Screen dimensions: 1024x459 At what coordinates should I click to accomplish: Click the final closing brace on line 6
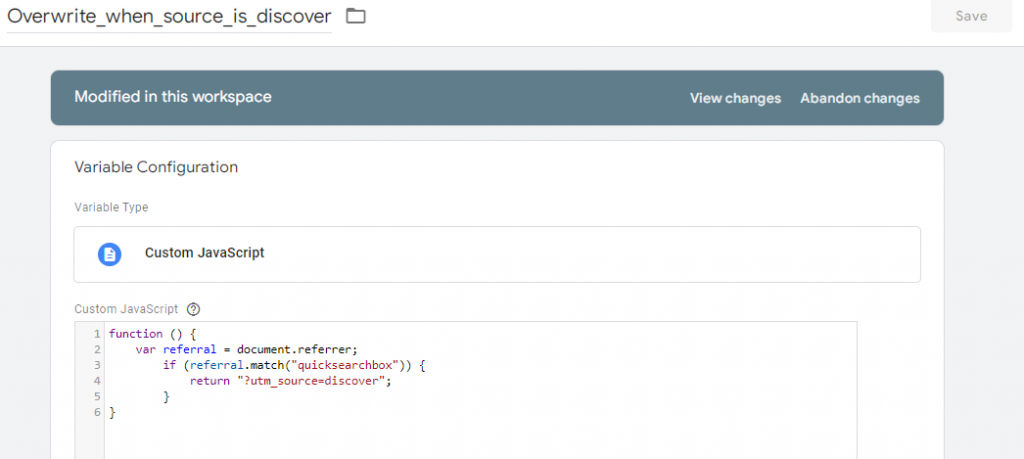click(x=112, y=413)
